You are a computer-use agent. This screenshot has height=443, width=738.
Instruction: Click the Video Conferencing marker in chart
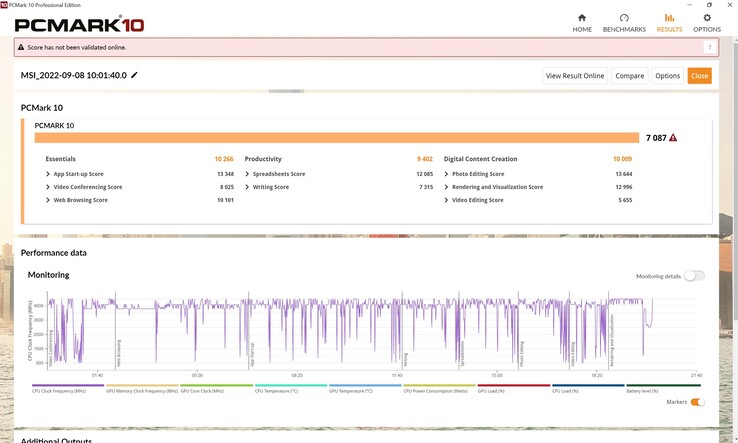pyautogui.click(x=50, y=346)
